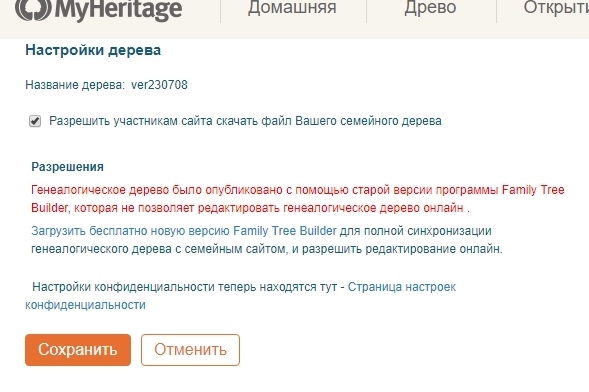Image resolution: width=589 pixels, height=392 pixels.
Task: Uncheck the allow tree file download checkbox
Action: coord(35,121)
